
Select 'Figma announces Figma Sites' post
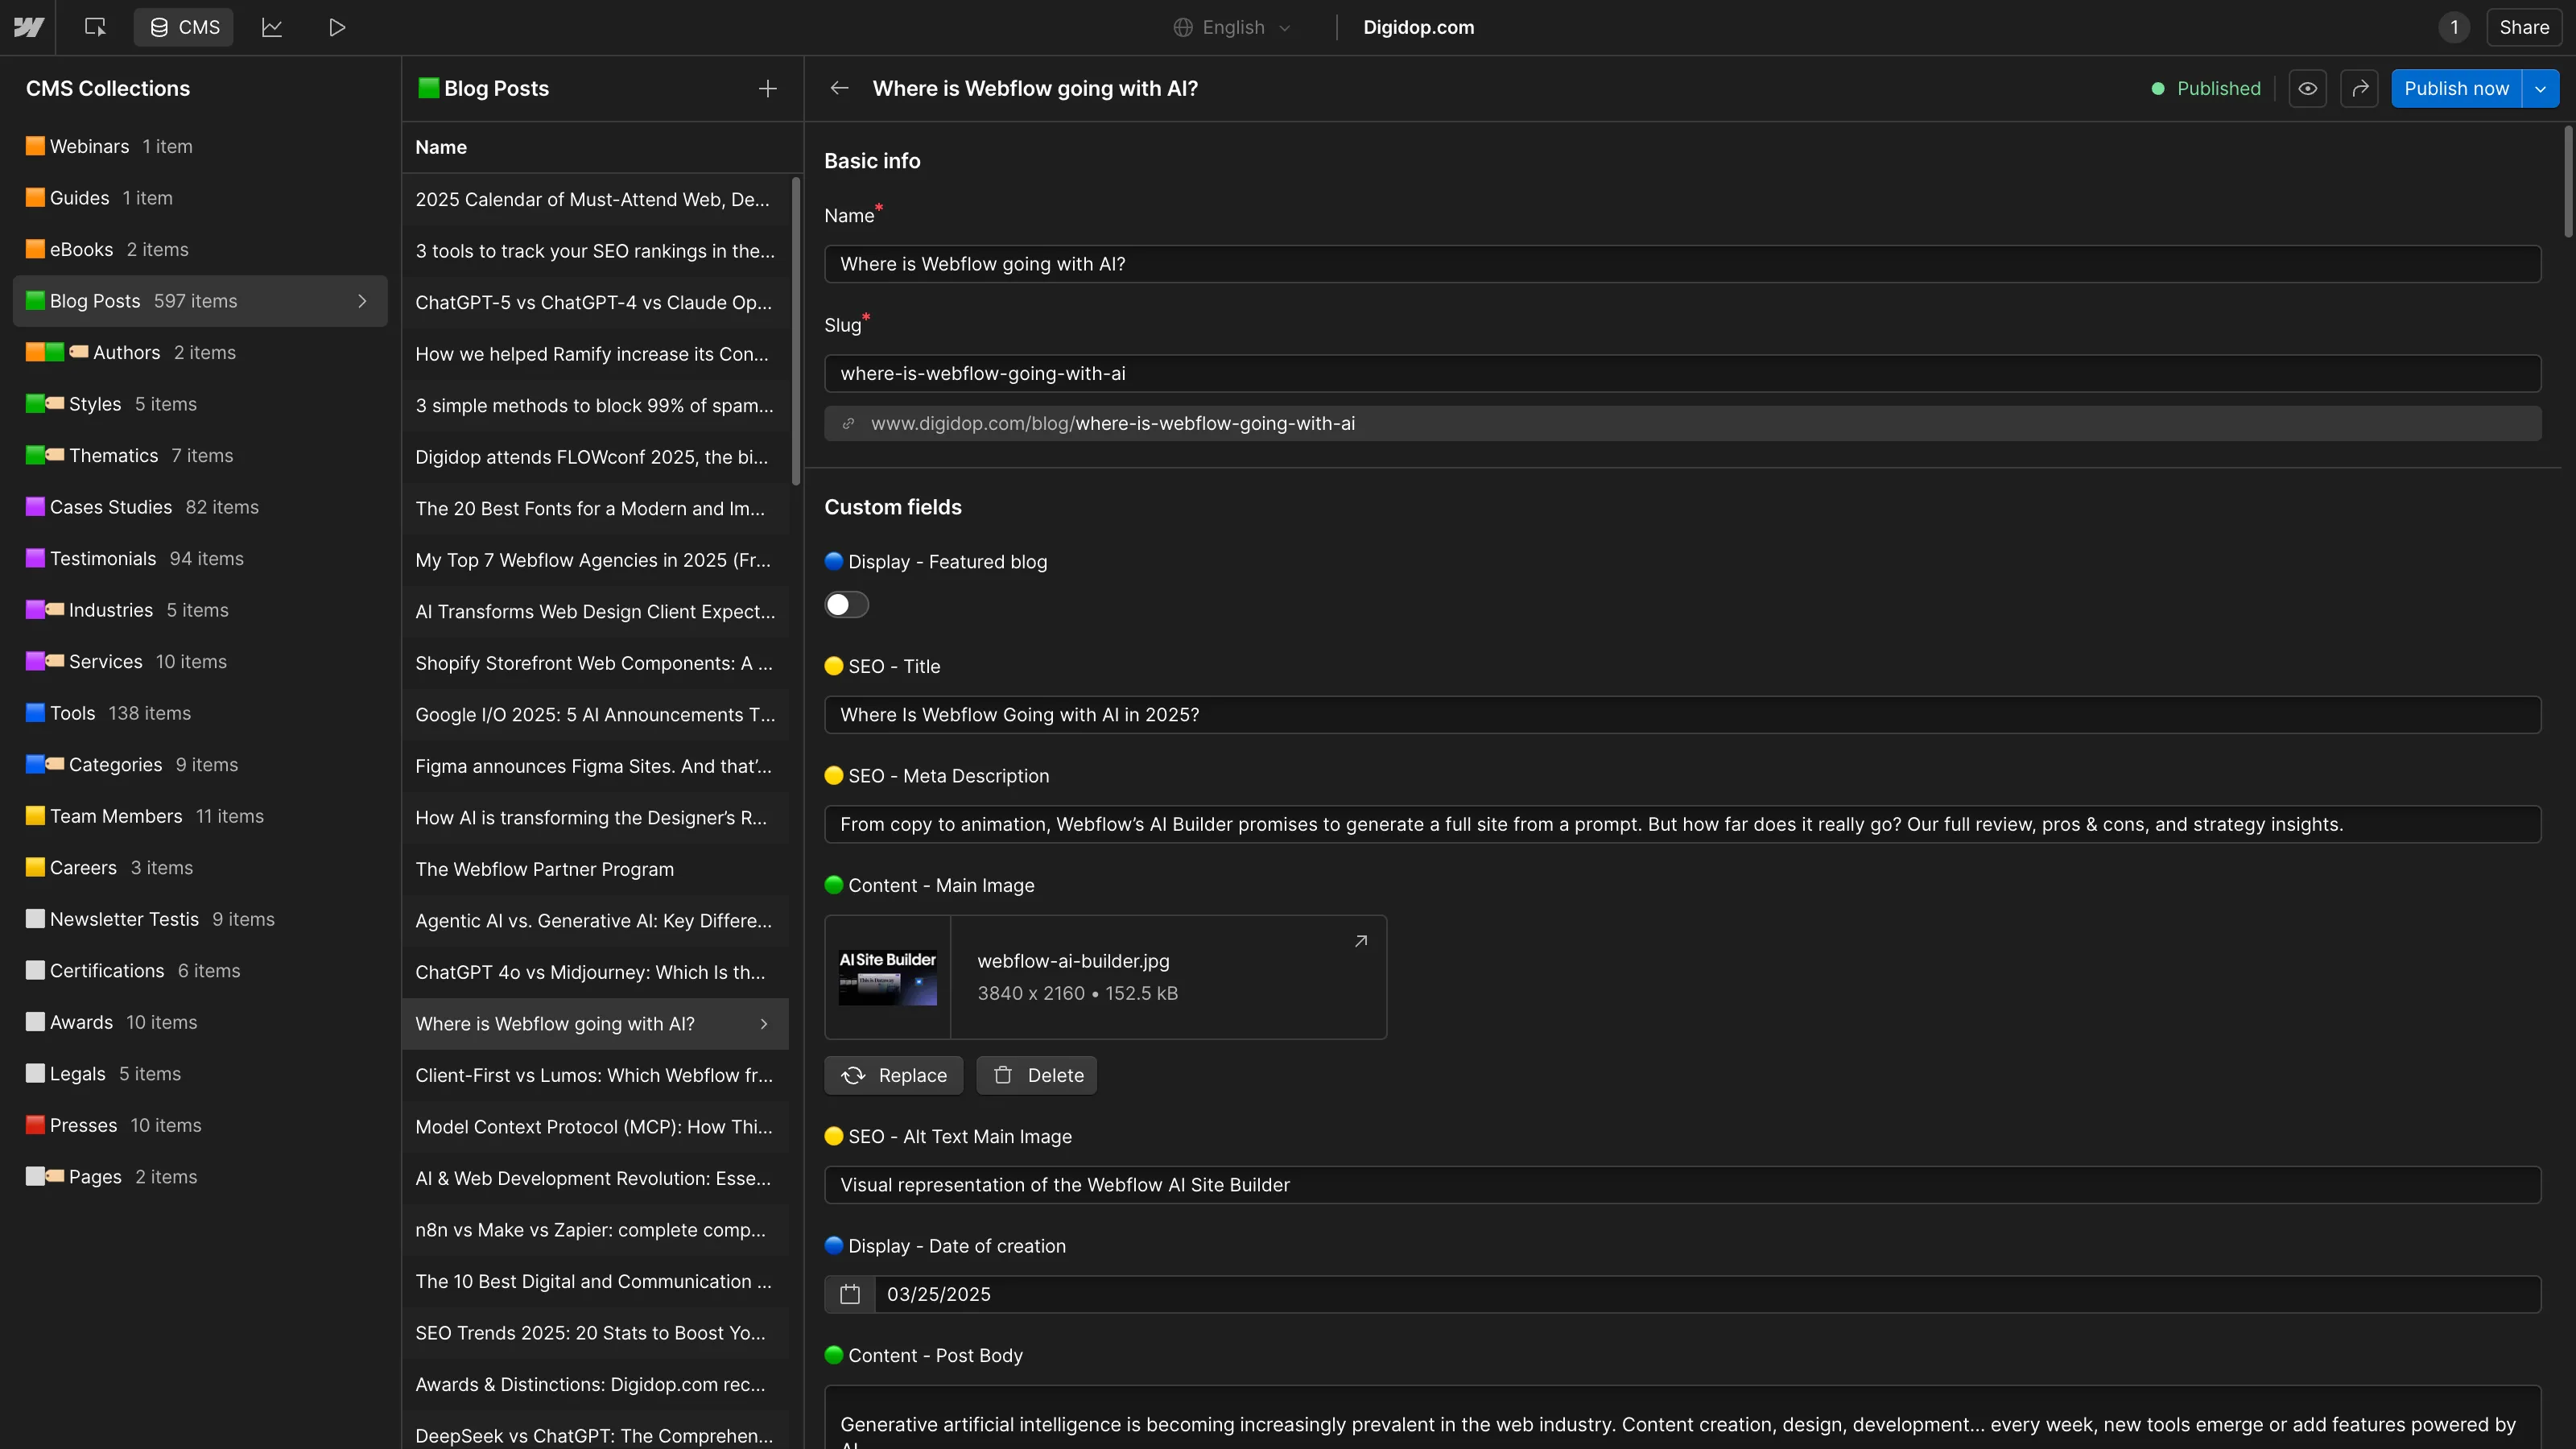pyautogui.click(x=595, y=766)
